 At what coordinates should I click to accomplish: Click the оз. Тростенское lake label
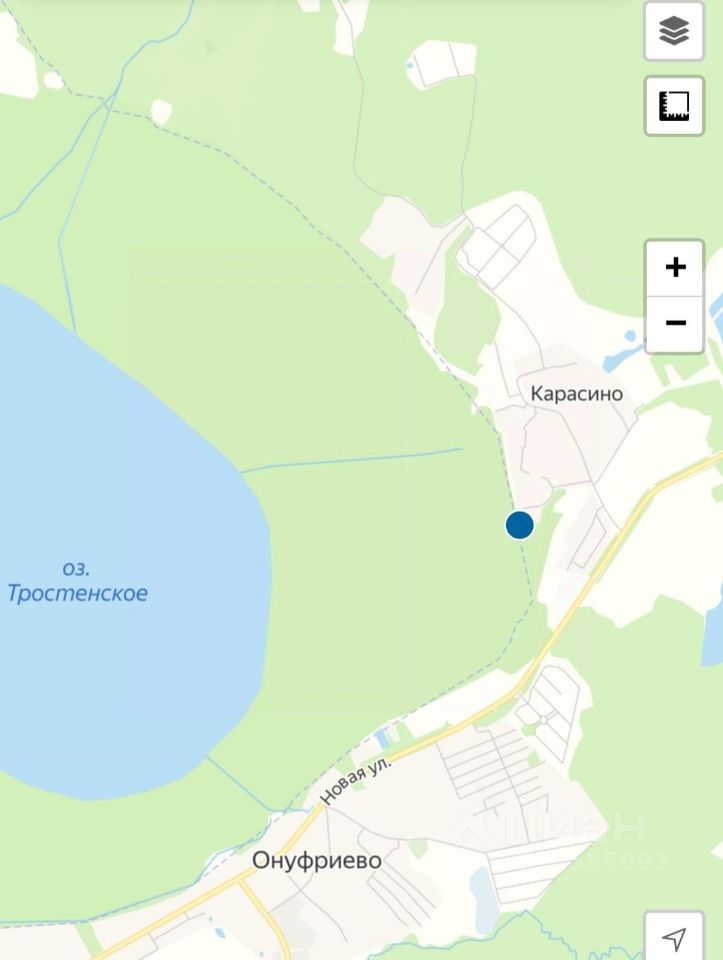[78, 581]
